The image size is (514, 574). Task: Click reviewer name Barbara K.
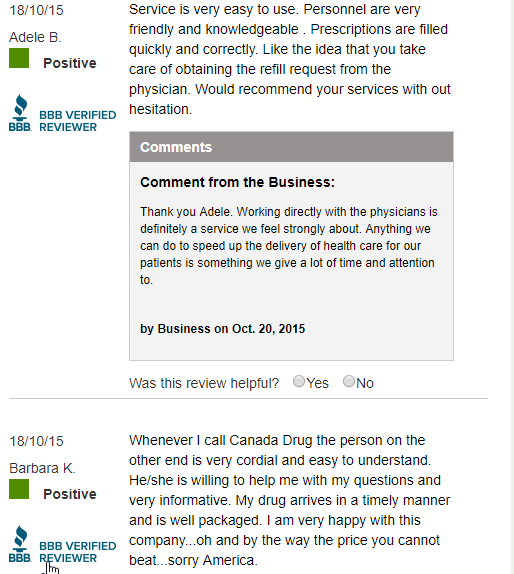point(42,468)
